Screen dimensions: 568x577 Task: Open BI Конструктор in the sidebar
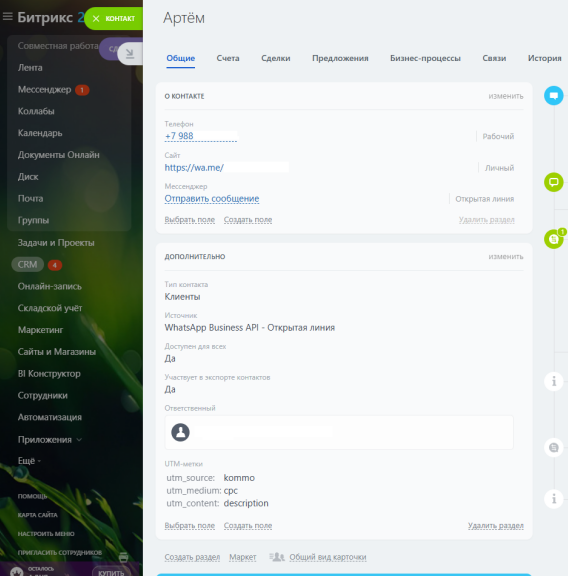point(49,374)
